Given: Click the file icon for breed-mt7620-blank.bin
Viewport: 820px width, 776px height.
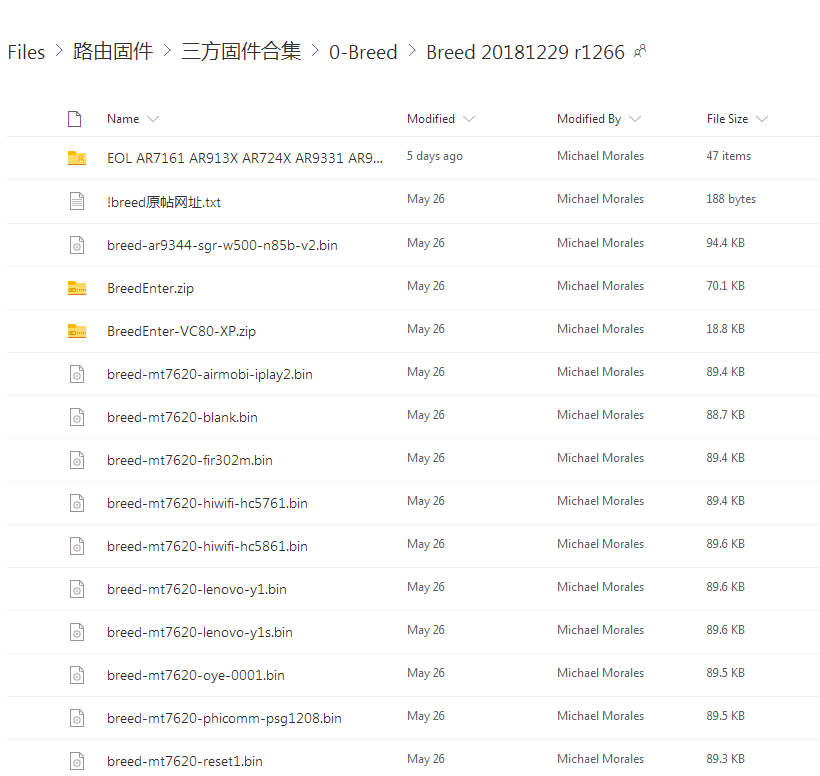Looking at the screenshot, I should 77,417.
